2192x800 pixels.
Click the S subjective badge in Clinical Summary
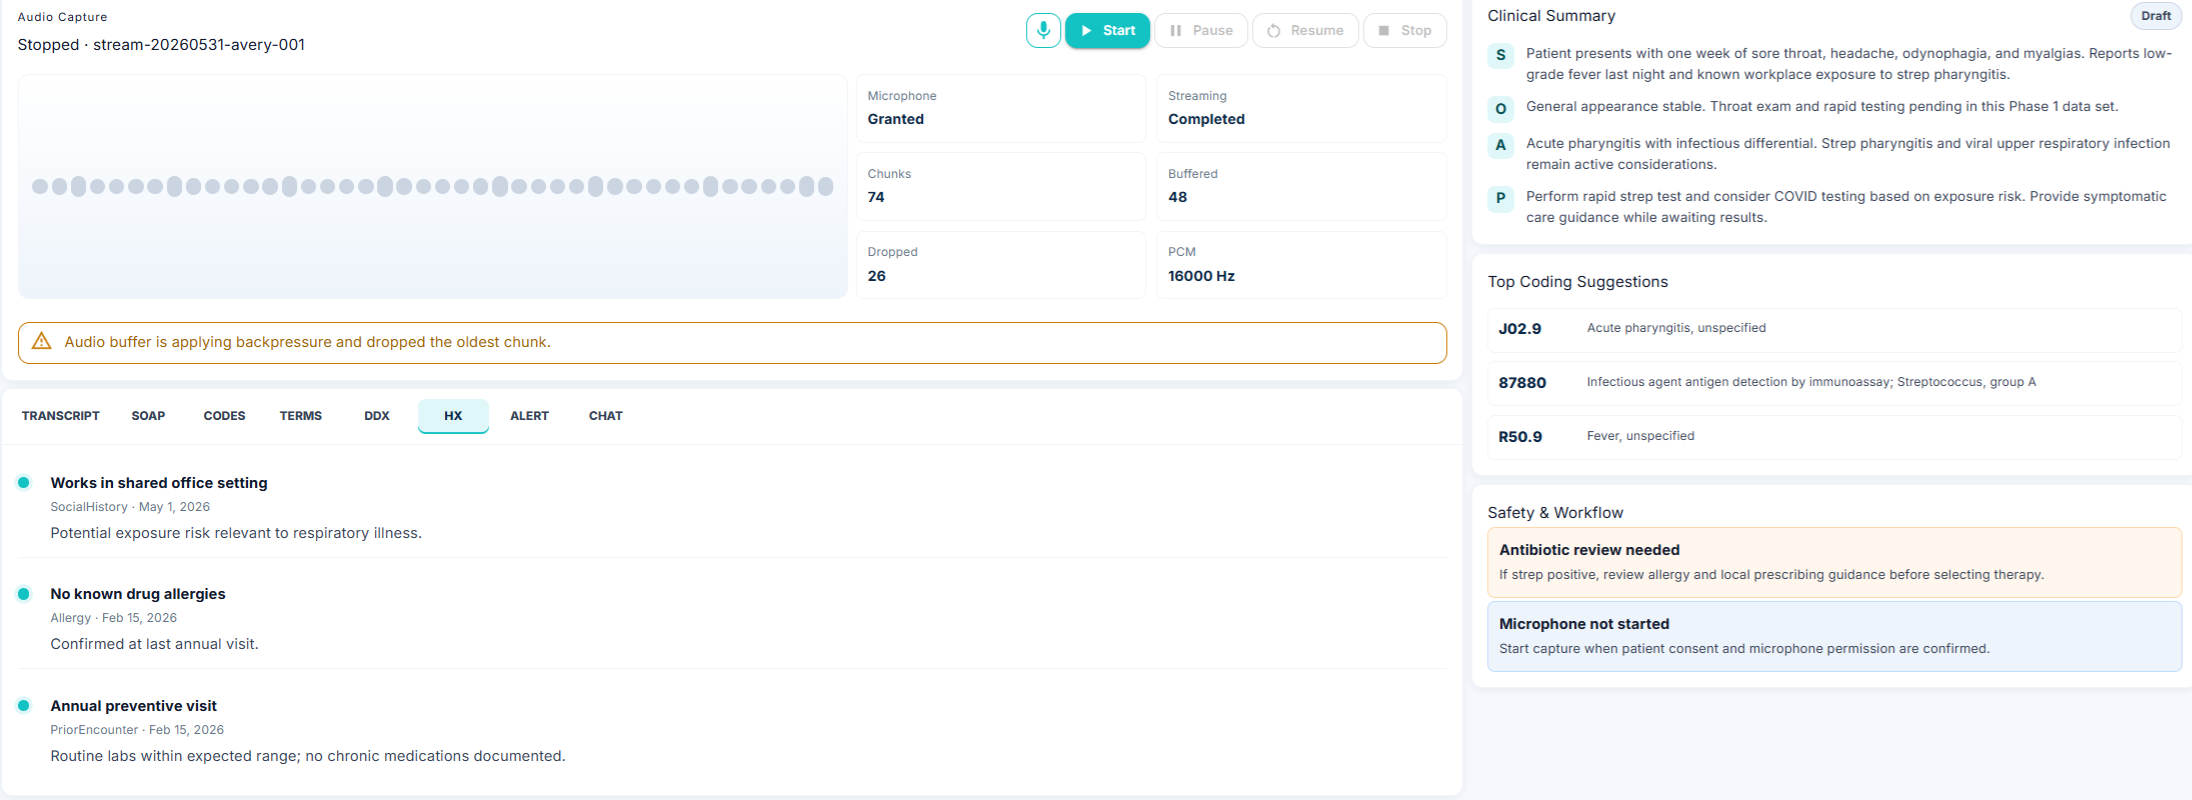point(1500,56)
